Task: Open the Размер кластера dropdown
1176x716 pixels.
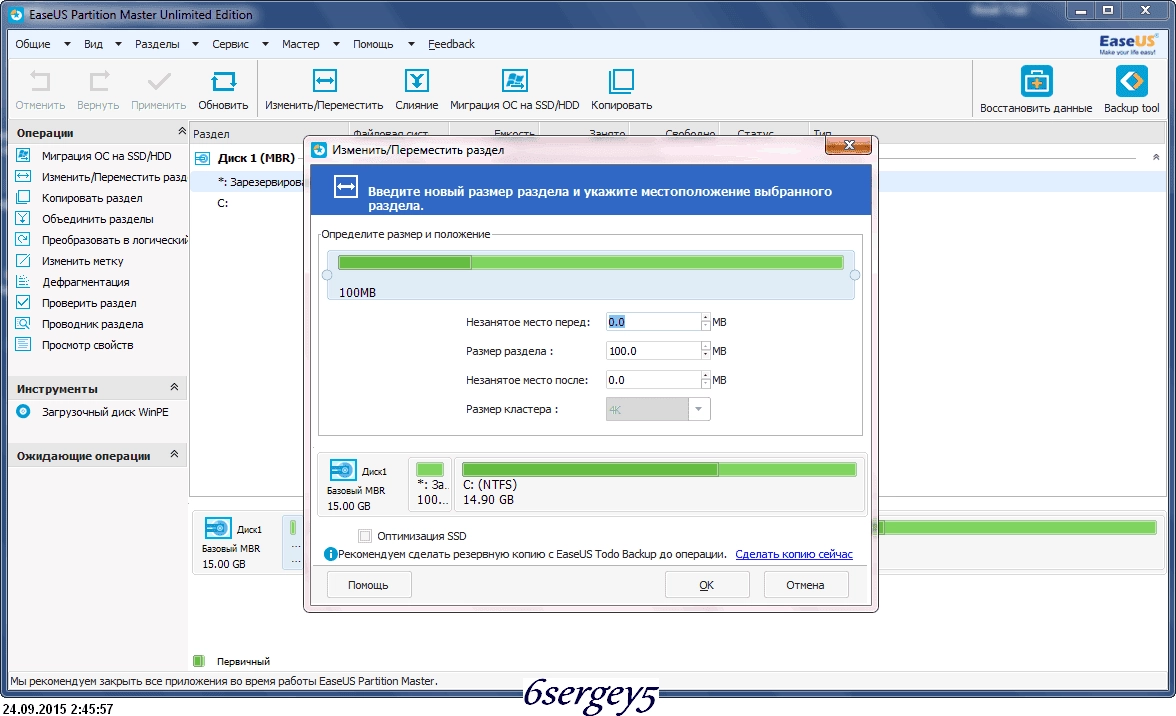Action: pos(699,409)
